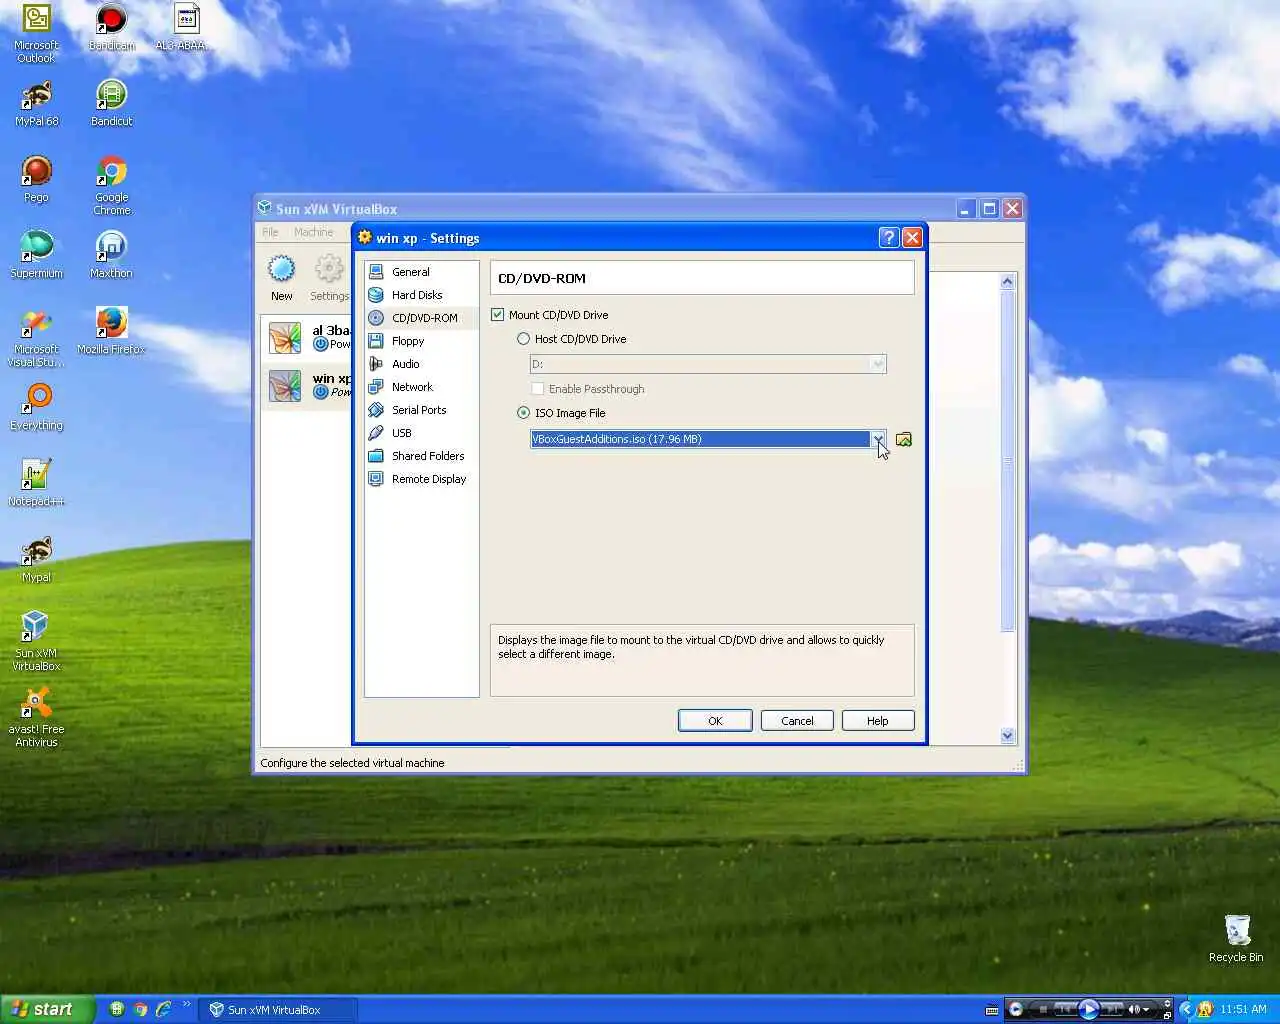Click the avast tray icon
This screenshot has height=1024, width=1280.
pos(1205,1009)
